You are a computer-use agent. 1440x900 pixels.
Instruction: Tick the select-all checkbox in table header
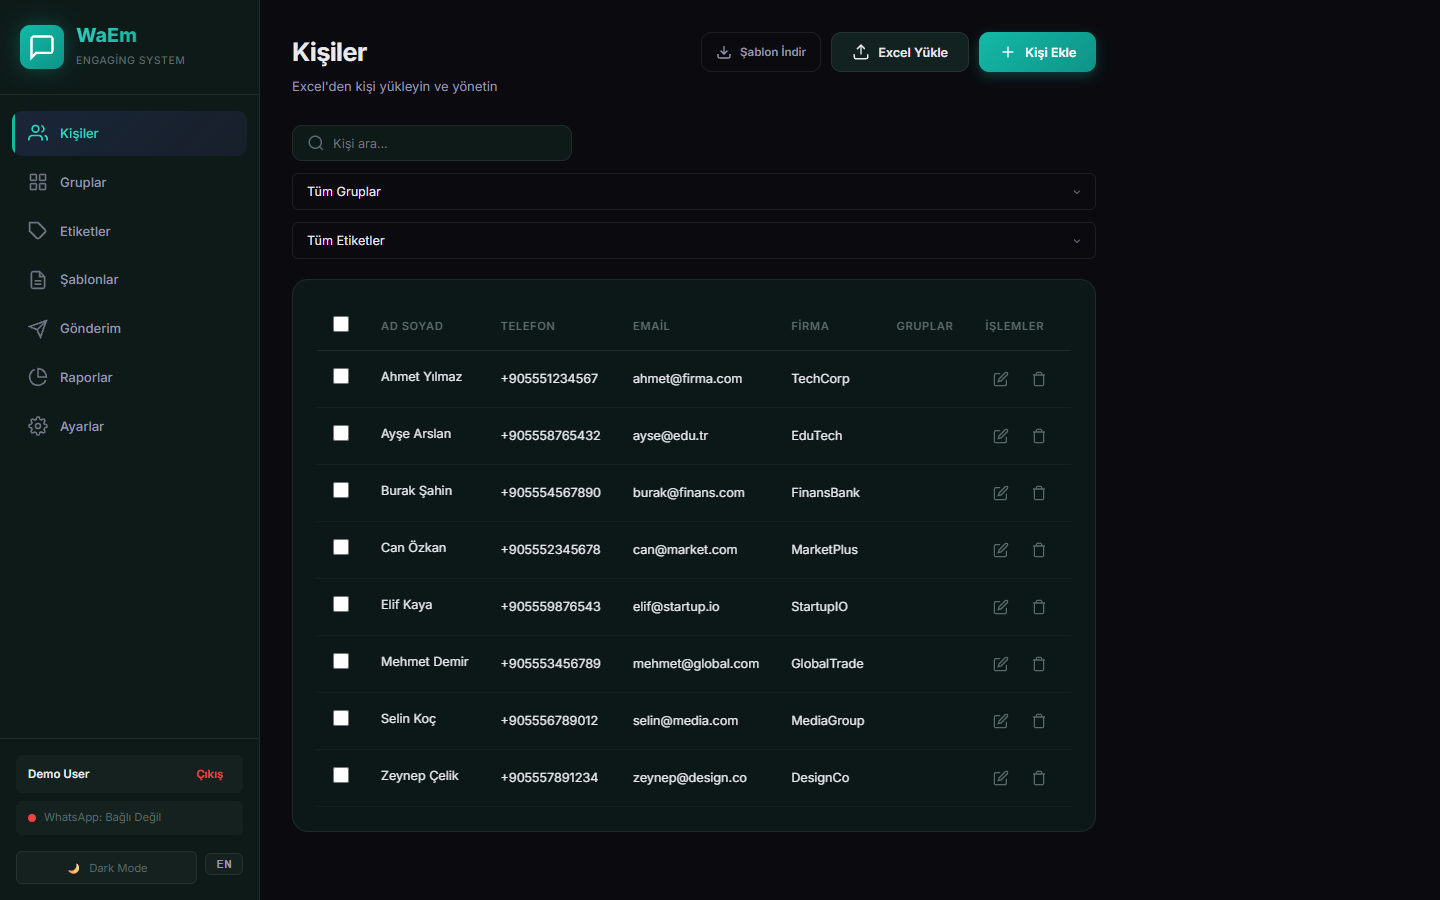(341, 324)
